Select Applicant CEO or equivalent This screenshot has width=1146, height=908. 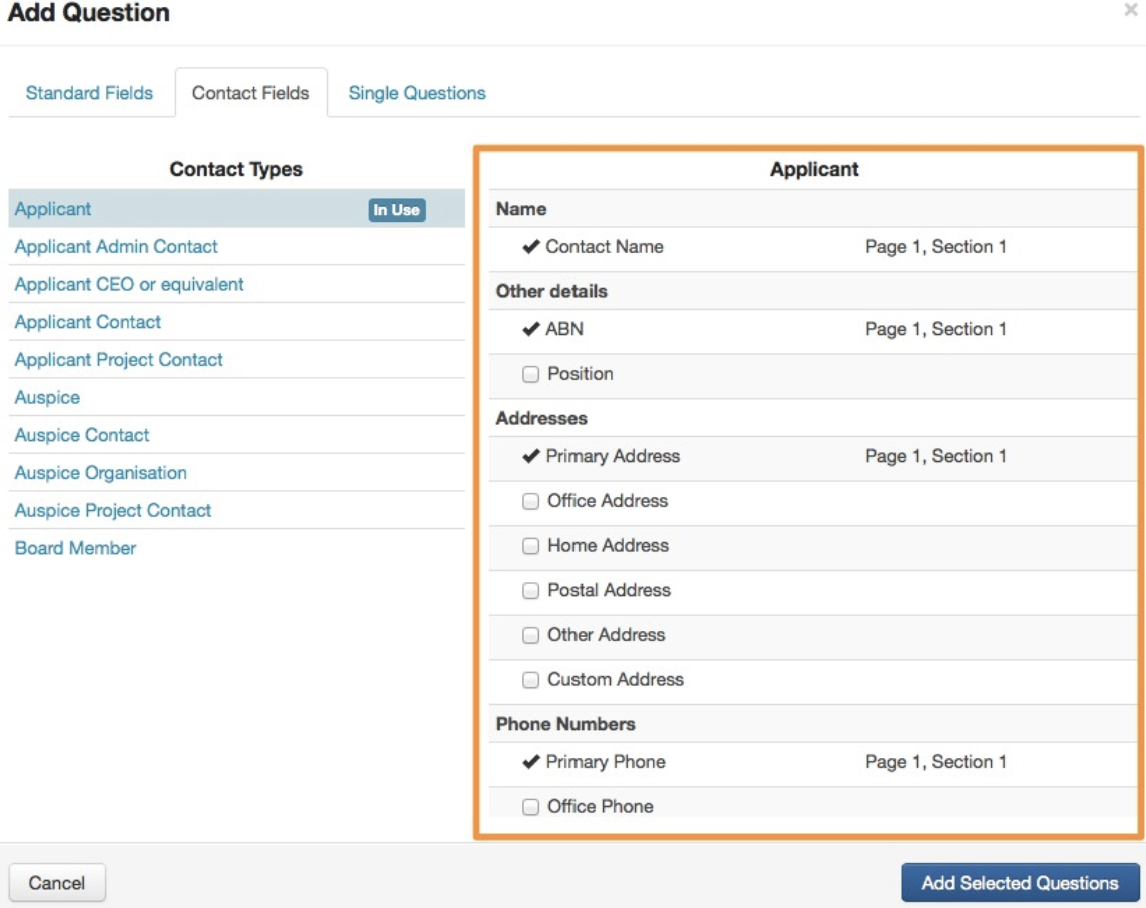(x=129, y=285)
